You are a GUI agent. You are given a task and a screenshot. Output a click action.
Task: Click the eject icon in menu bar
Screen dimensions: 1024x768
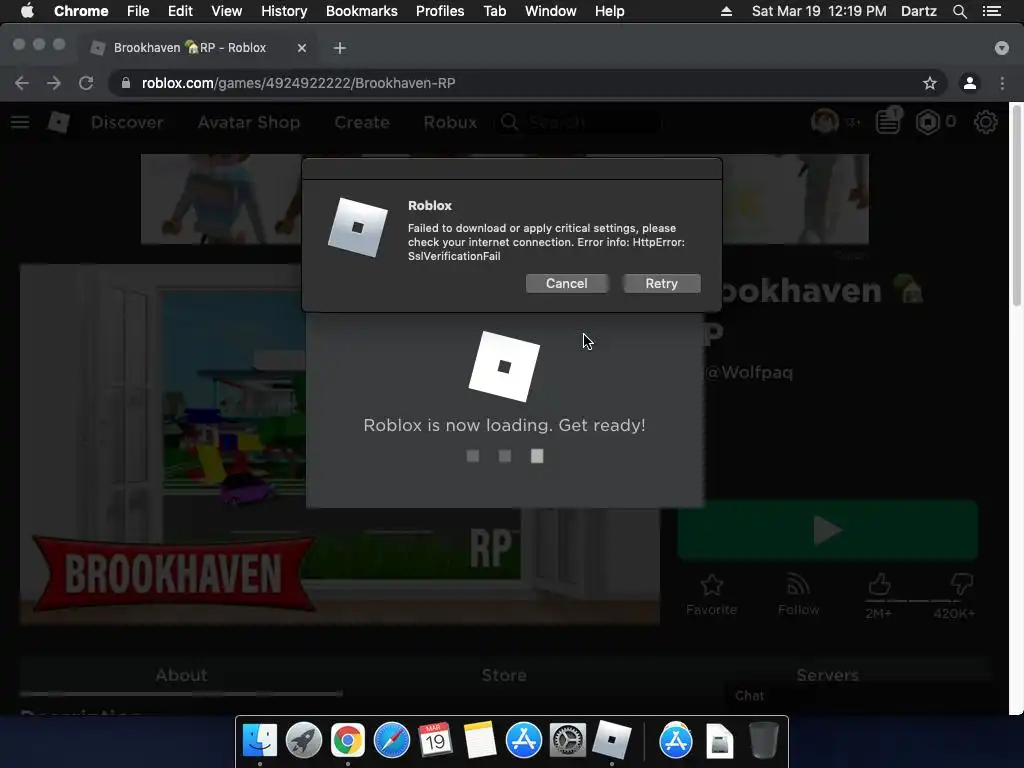click(x=726, y=11)
